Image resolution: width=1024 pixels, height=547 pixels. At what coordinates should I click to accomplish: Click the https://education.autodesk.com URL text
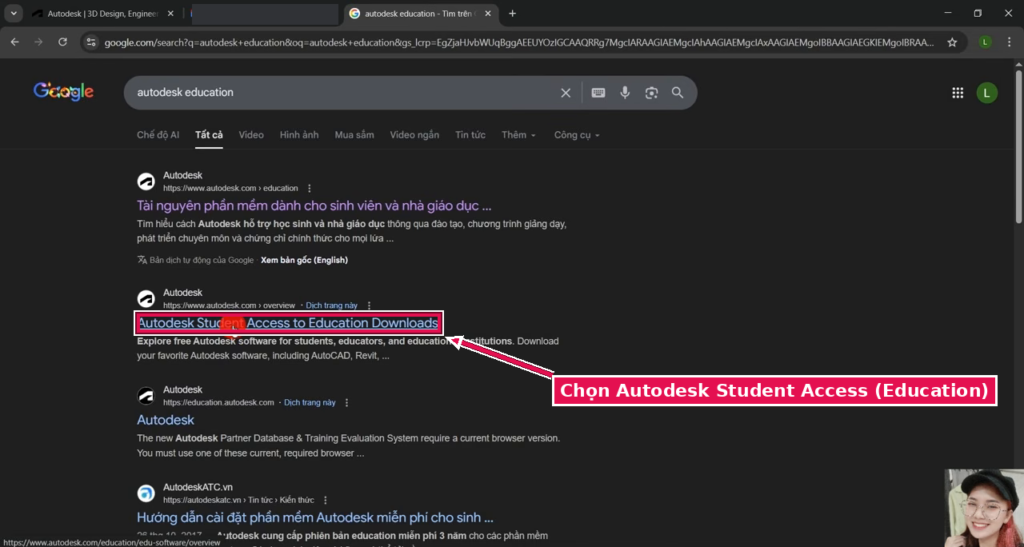pyautogui.click(x=218, y=403)
